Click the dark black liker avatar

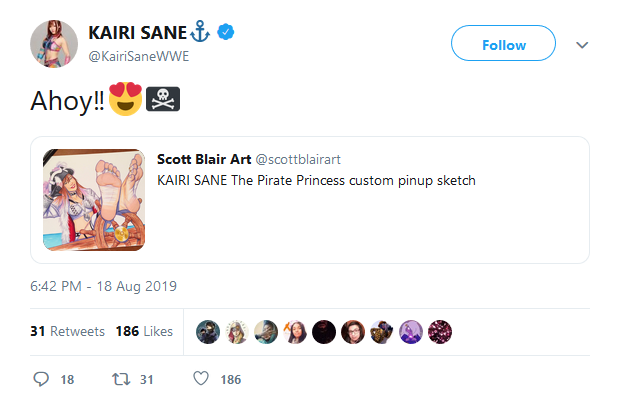coord(324,331)
